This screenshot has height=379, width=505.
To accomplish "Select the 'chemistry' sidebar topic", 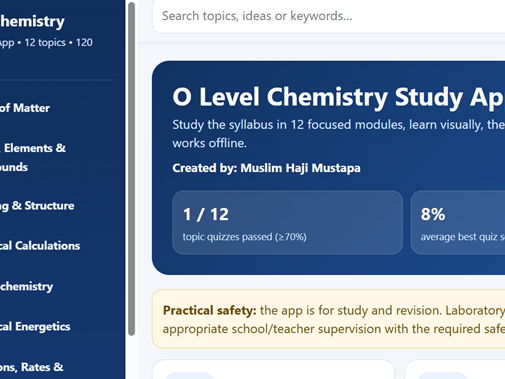I will 26,286.
